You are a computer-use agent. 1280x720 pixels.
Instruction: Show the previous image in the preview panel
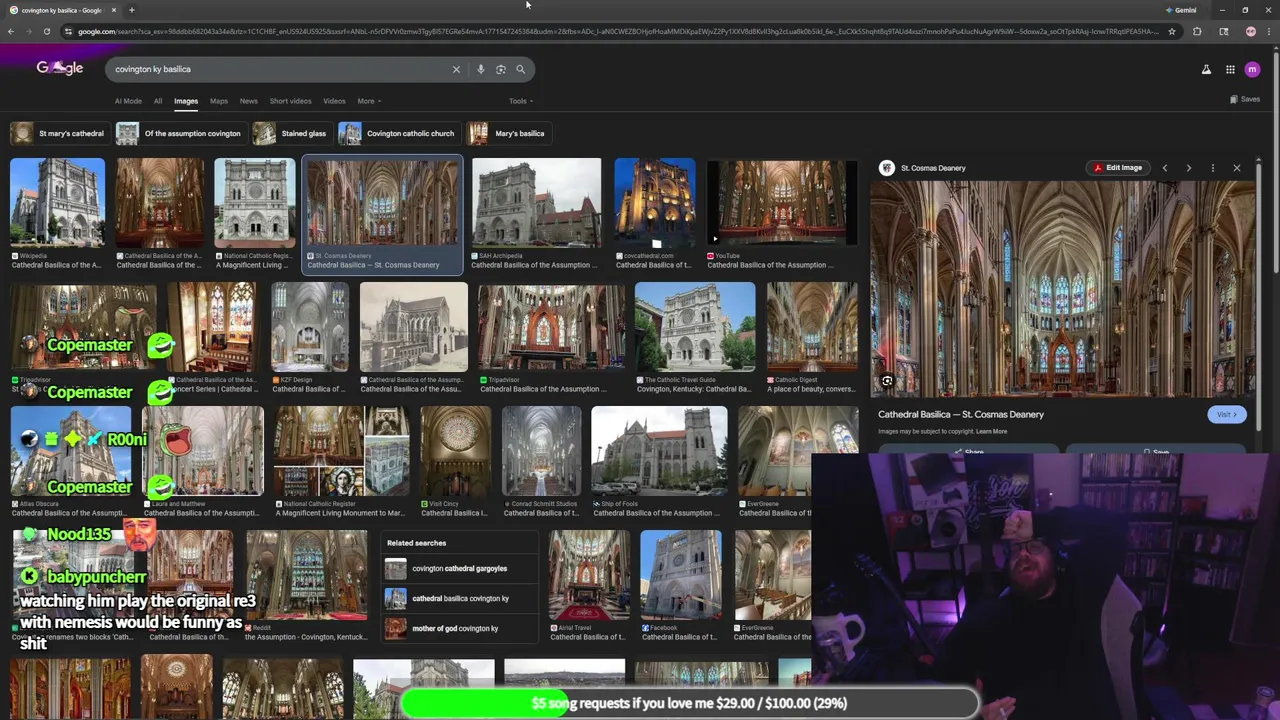pos(1165,168)
